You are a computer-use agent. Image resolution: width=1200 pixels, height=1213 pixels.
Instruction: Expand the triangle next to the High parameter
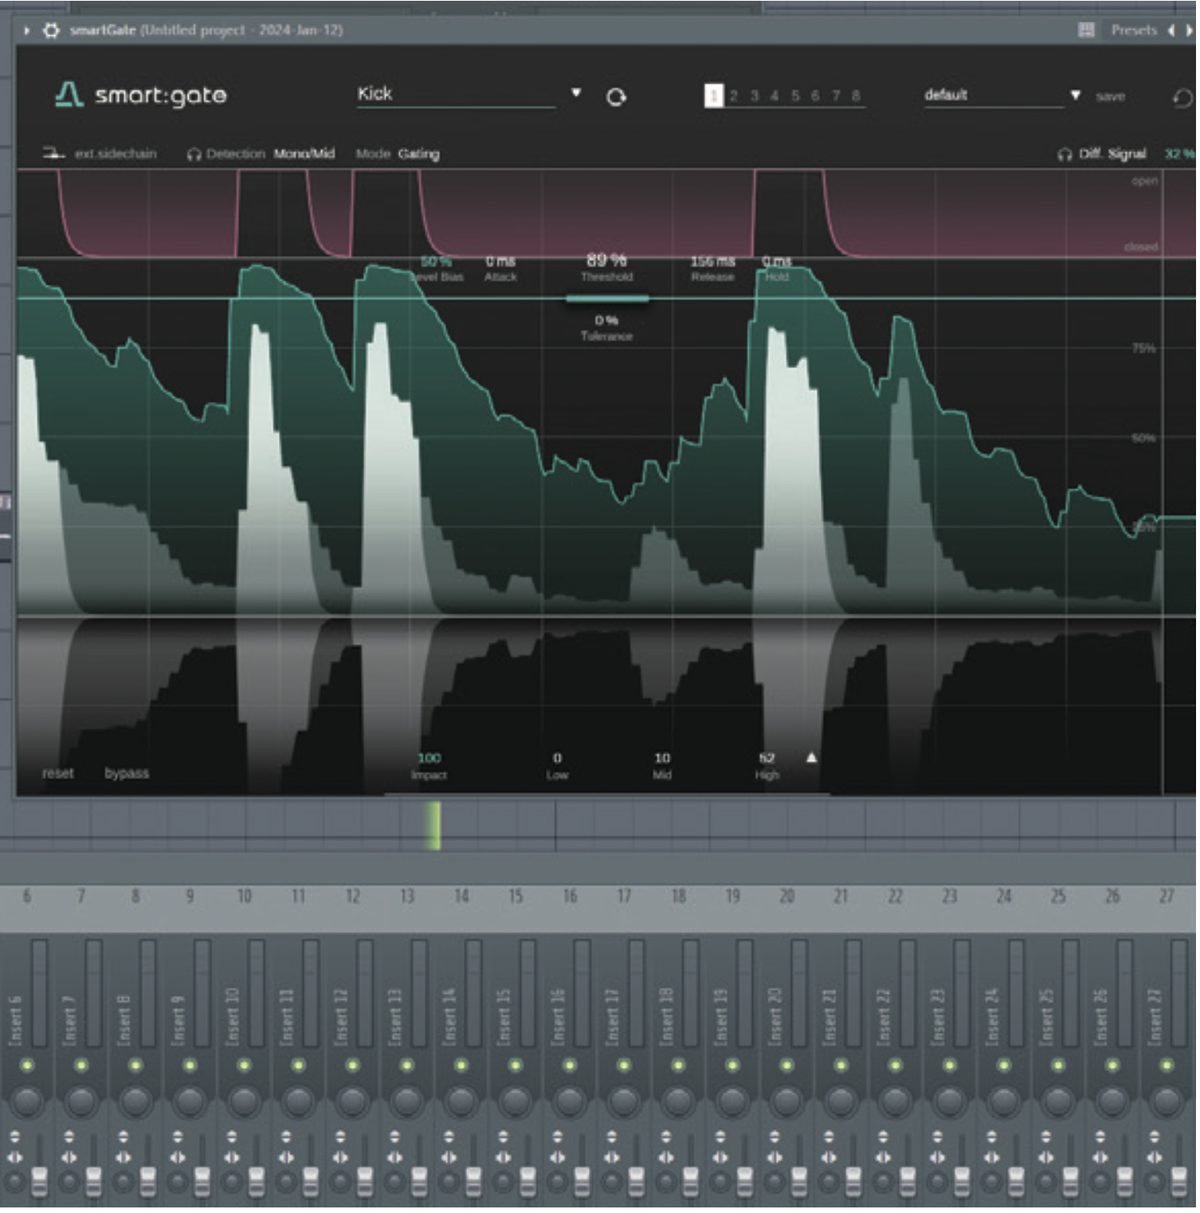click(811, 758)
